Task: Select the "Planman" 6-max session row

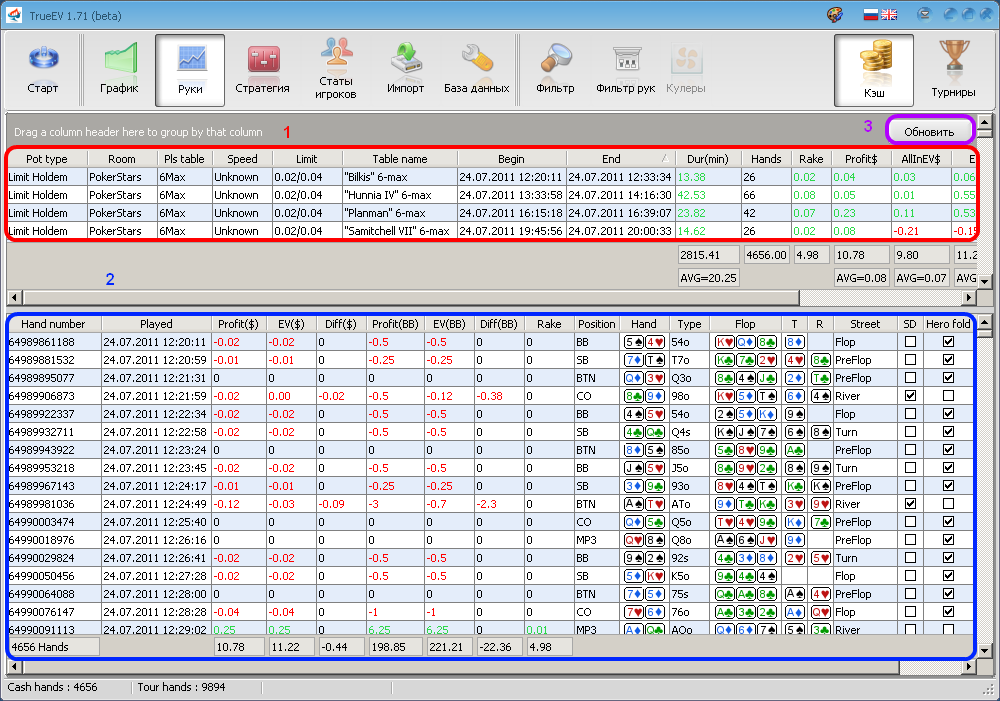Action: pyautogui.click(x=491, y=213)
